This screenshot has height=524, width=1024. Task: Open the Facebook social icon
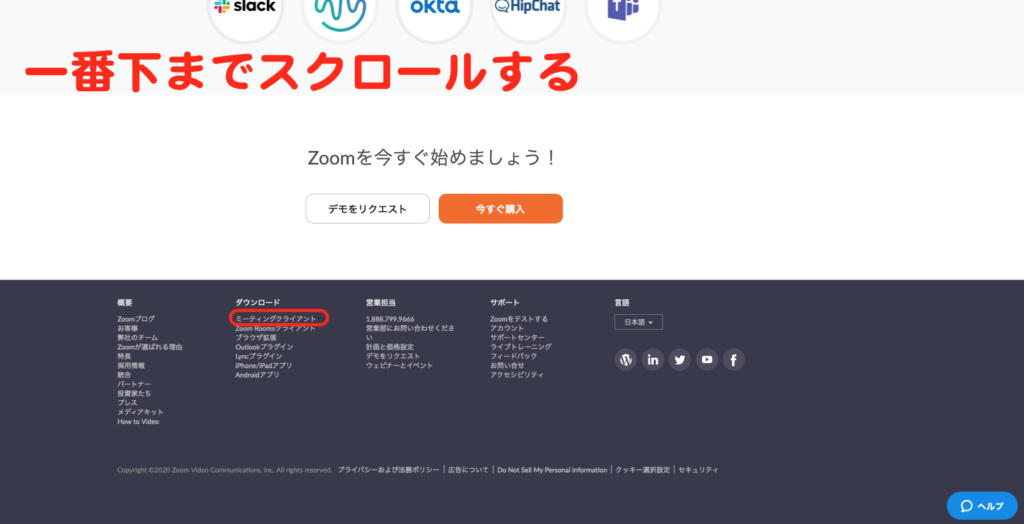(x=733, y=359)
